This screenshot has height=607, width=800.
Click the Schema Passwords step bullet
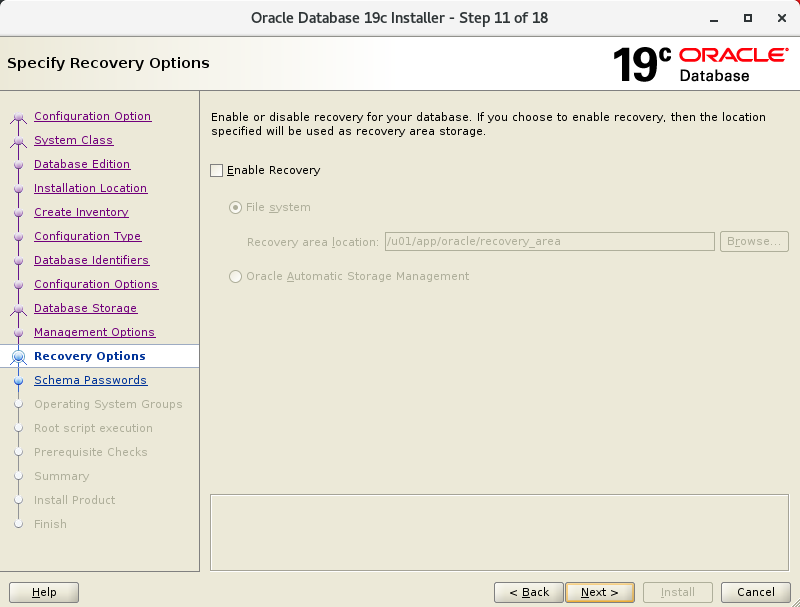point(18,381)
